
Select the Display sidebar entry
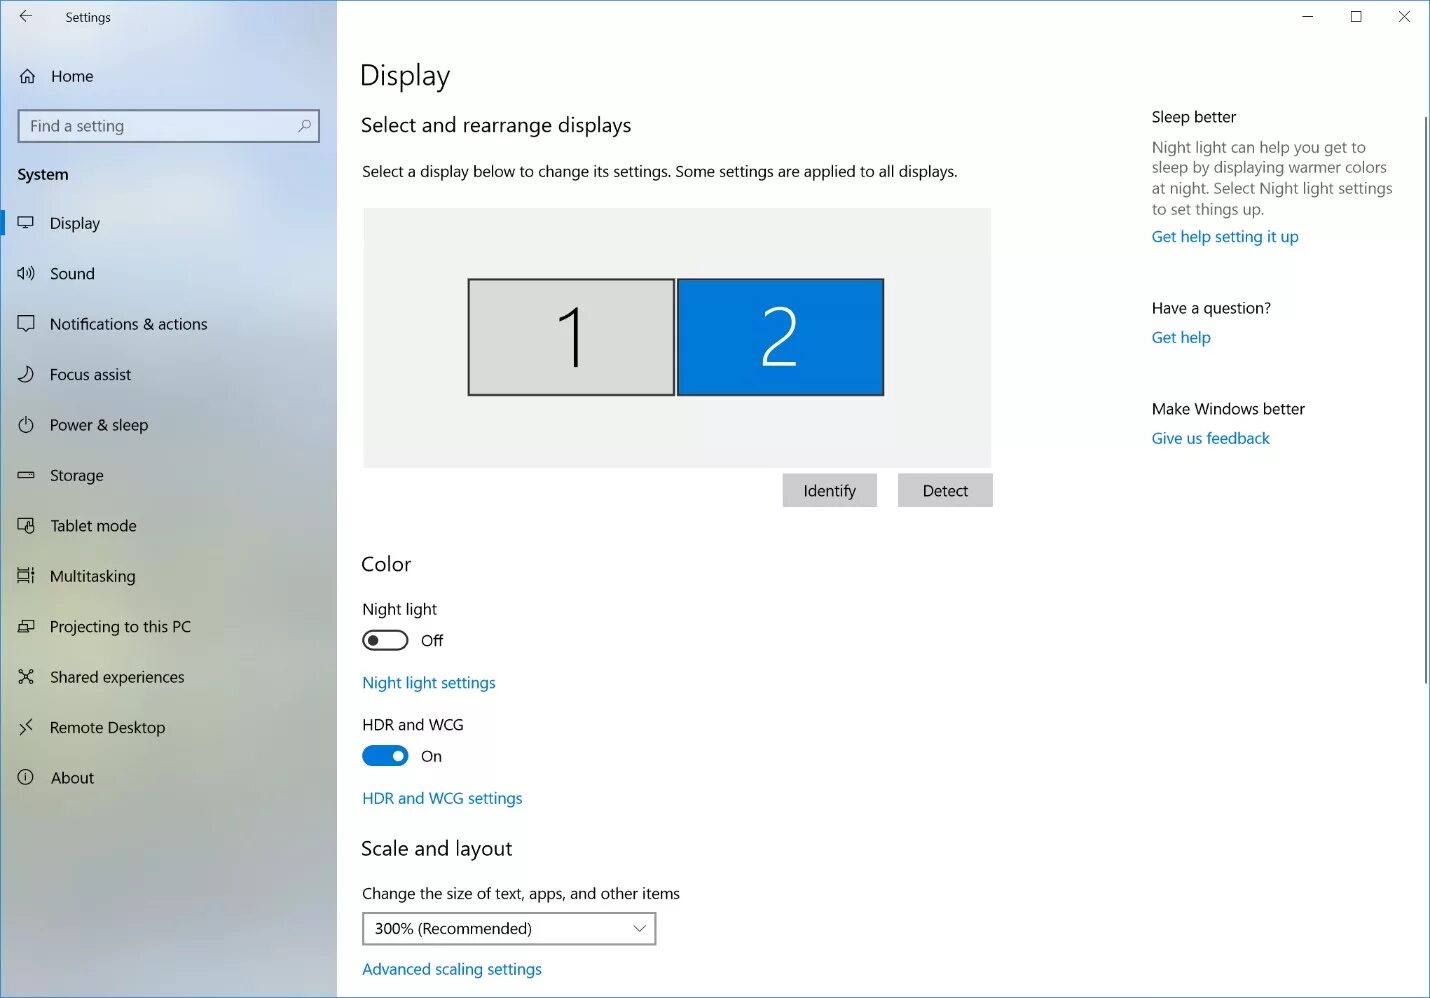(75, 223)
